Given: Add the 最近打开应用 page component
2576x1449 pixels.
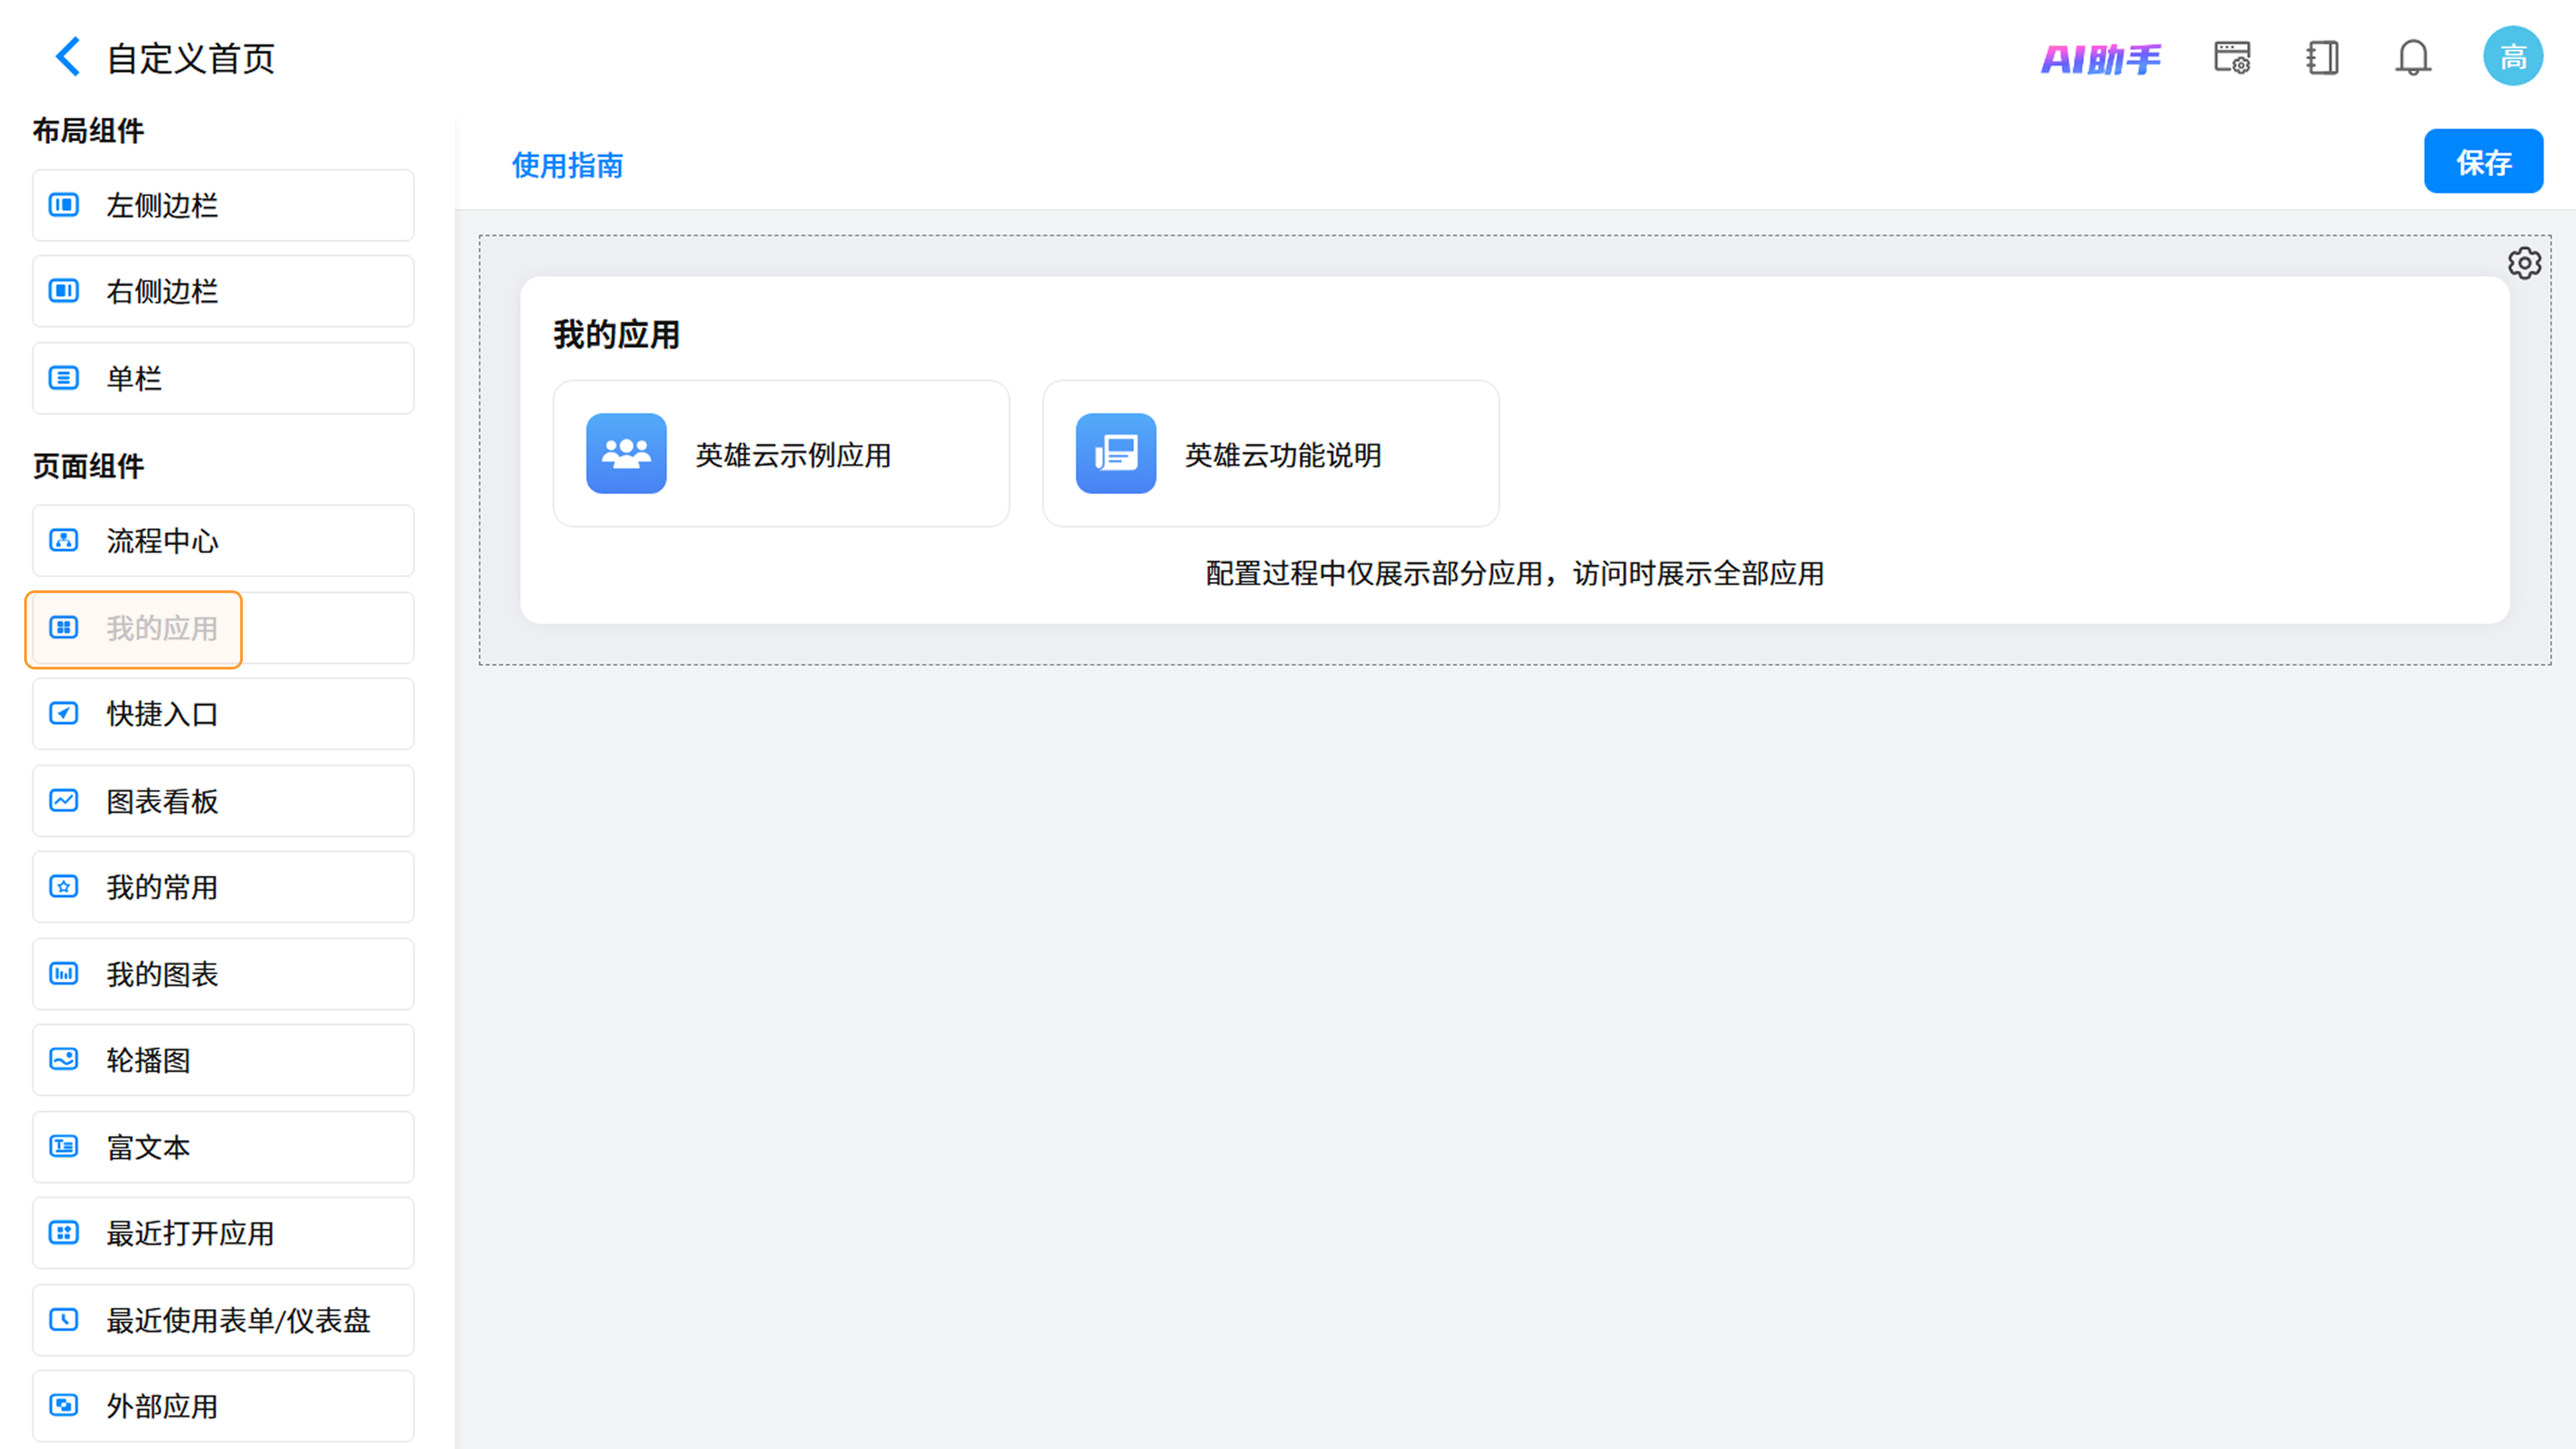Looking at the screenshot, I should (223, 1233).
